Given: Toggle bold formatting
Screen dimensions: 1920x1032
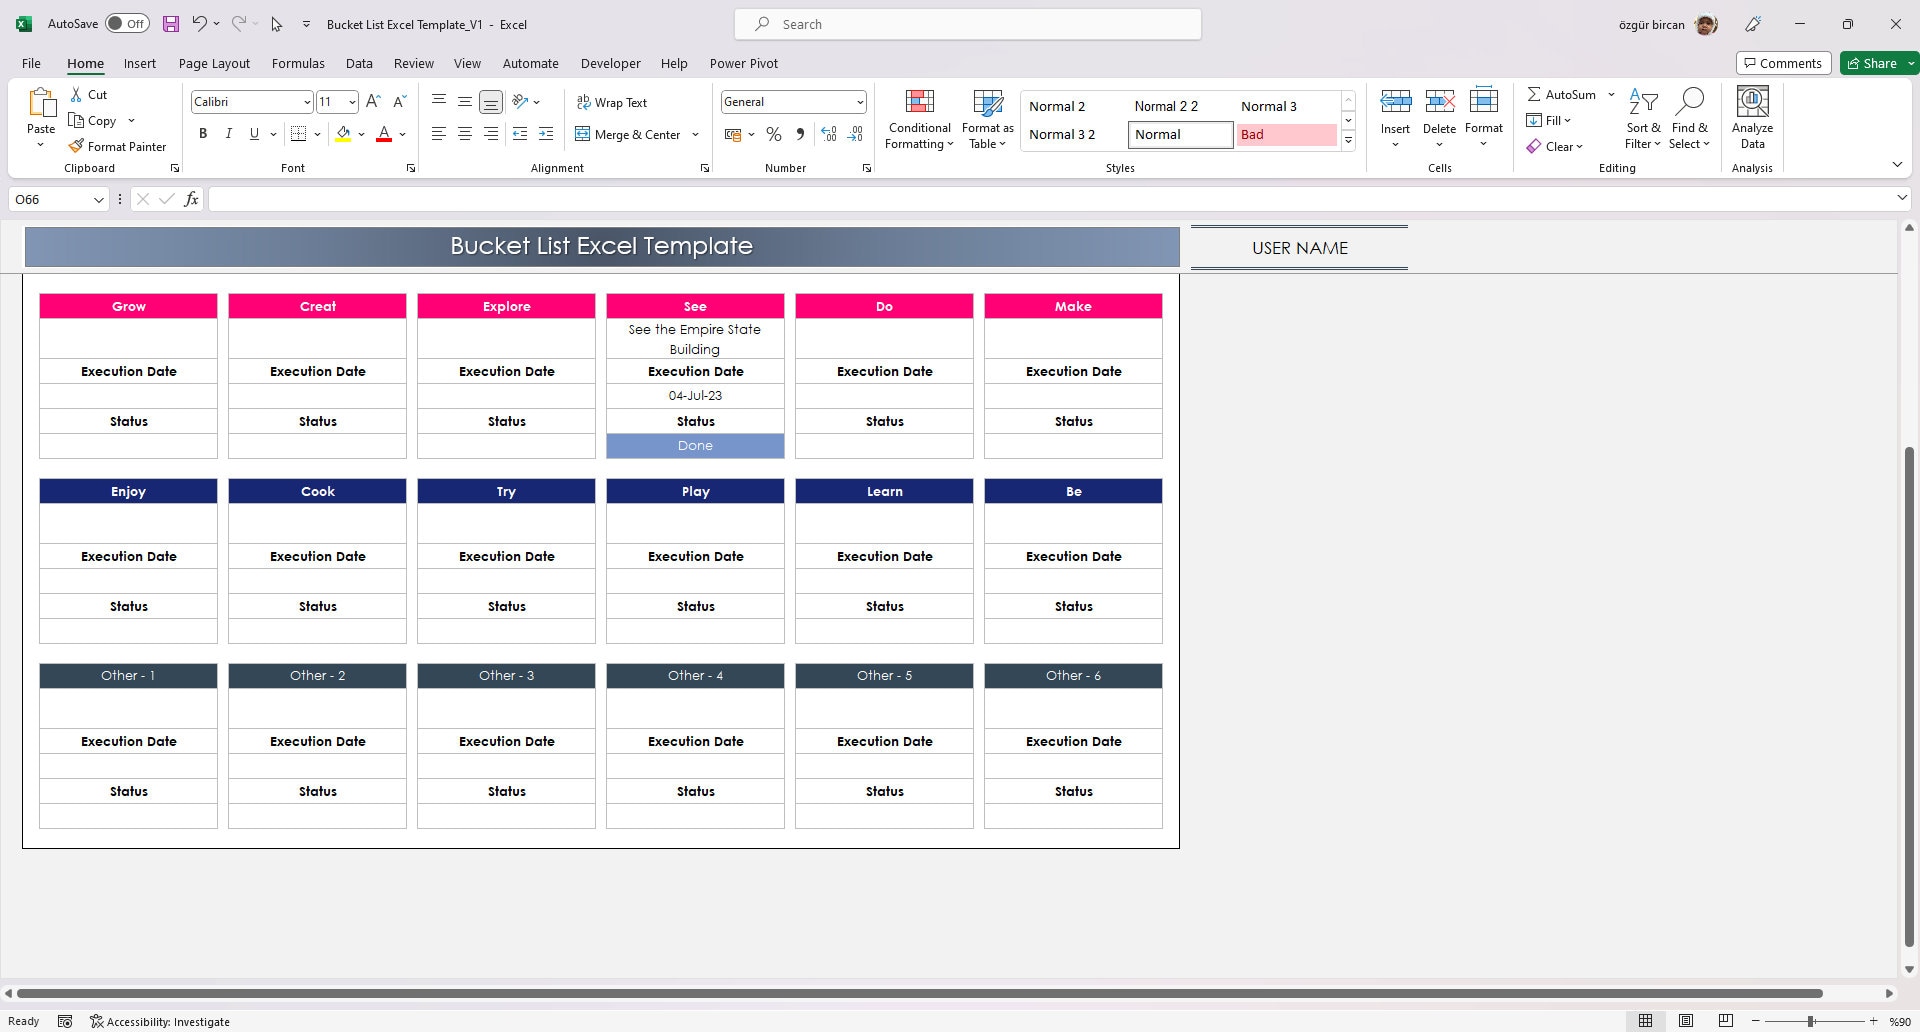Looking at the screenshot, I should 202,133.
